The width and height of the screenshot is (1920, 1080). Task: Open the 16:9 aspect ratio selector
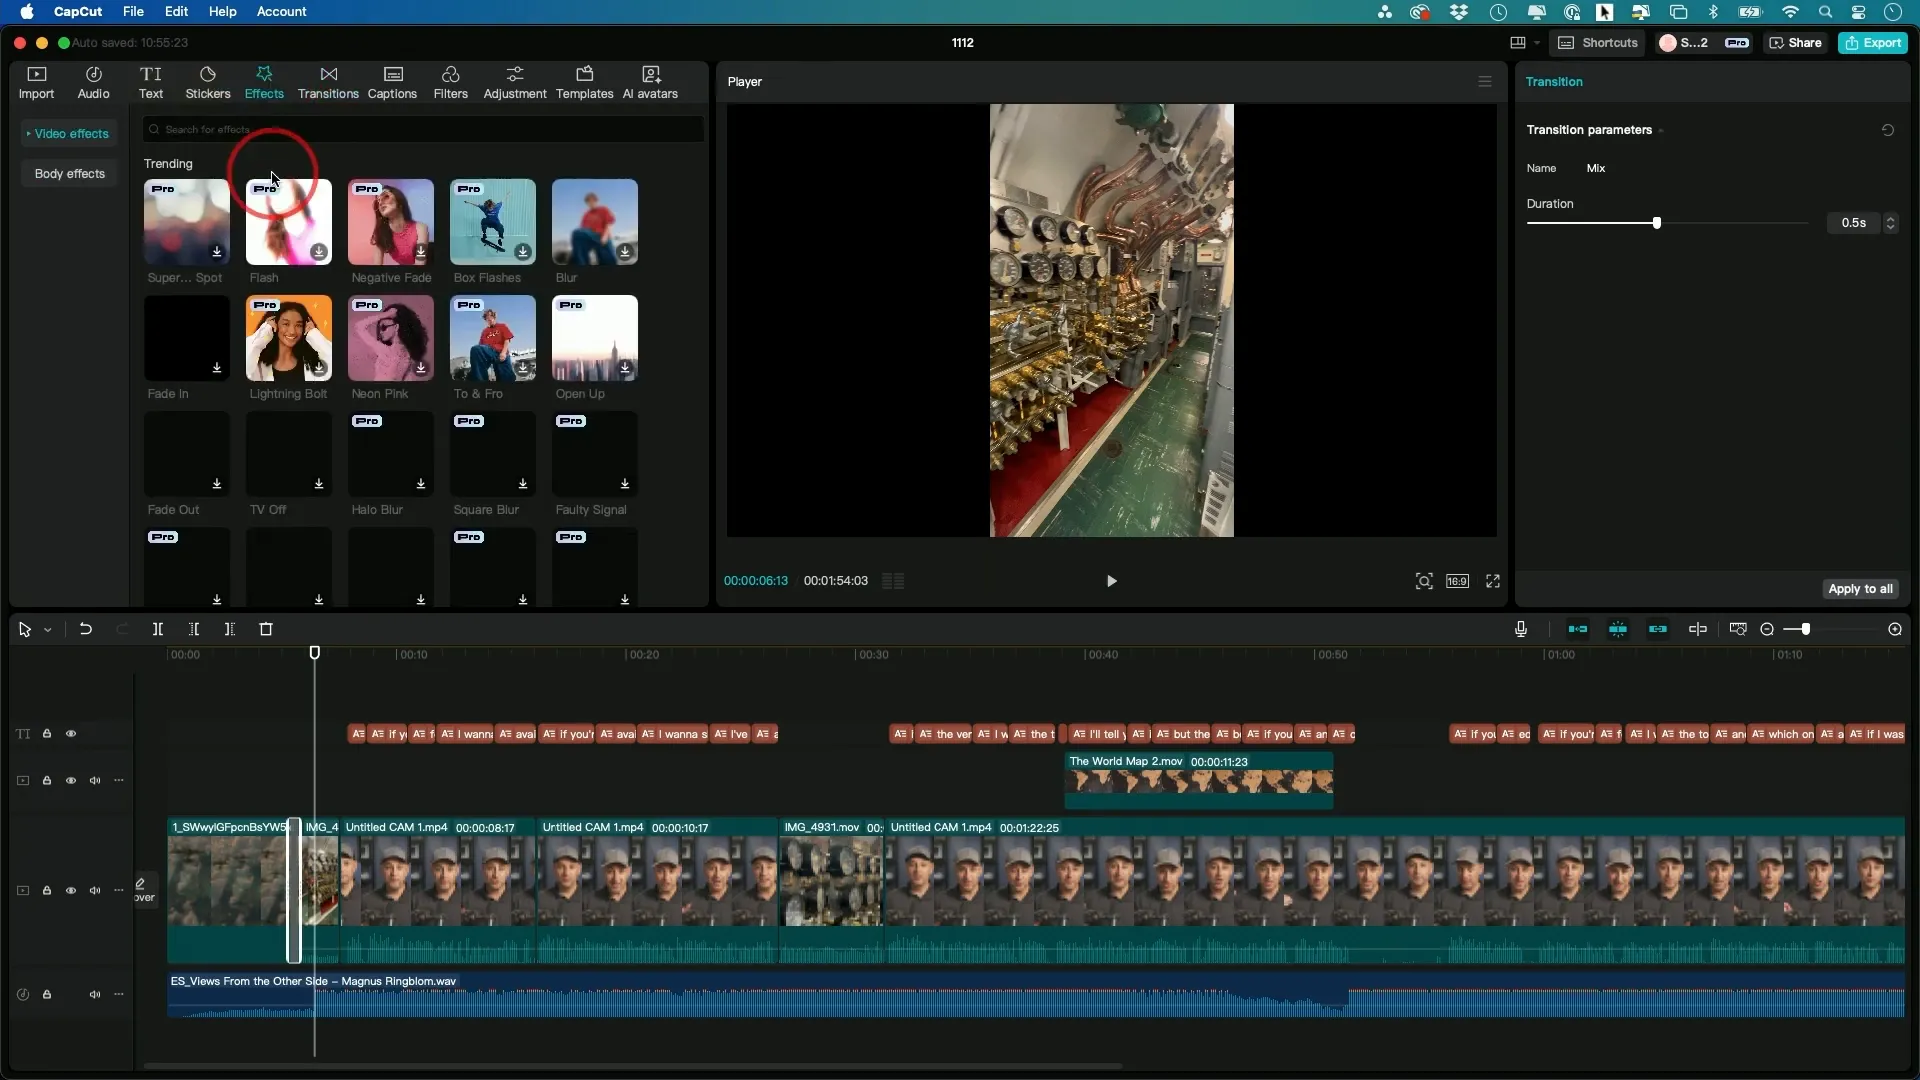(1457, 581)
